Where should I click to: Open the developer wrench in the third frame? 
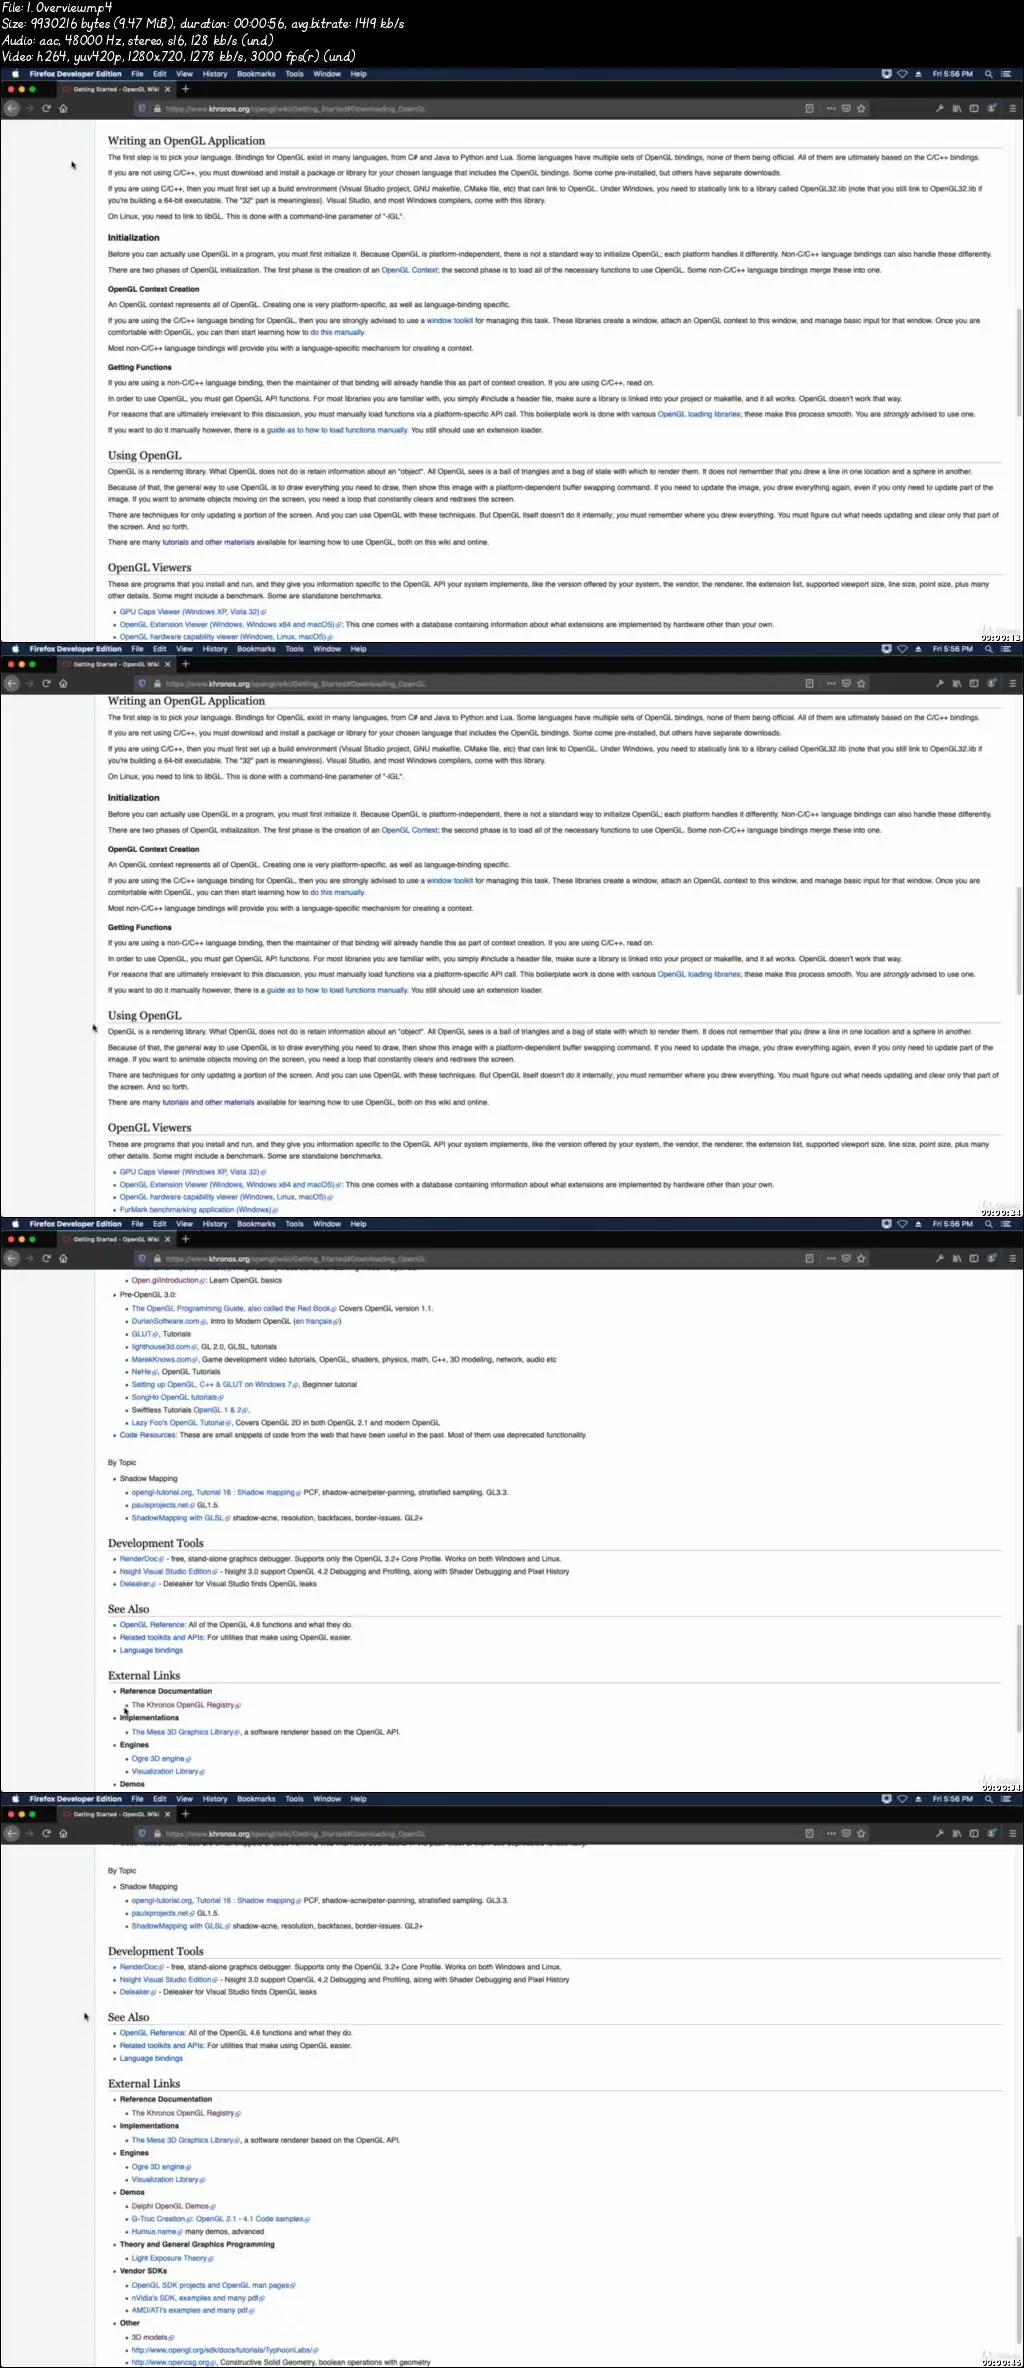939,1258
